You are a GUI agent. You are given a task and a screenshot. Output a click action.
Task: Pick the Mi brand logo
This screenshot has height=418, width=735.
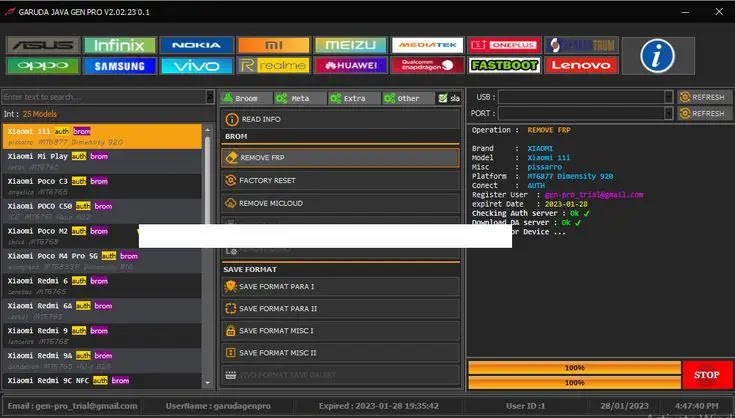coord(274,45)
